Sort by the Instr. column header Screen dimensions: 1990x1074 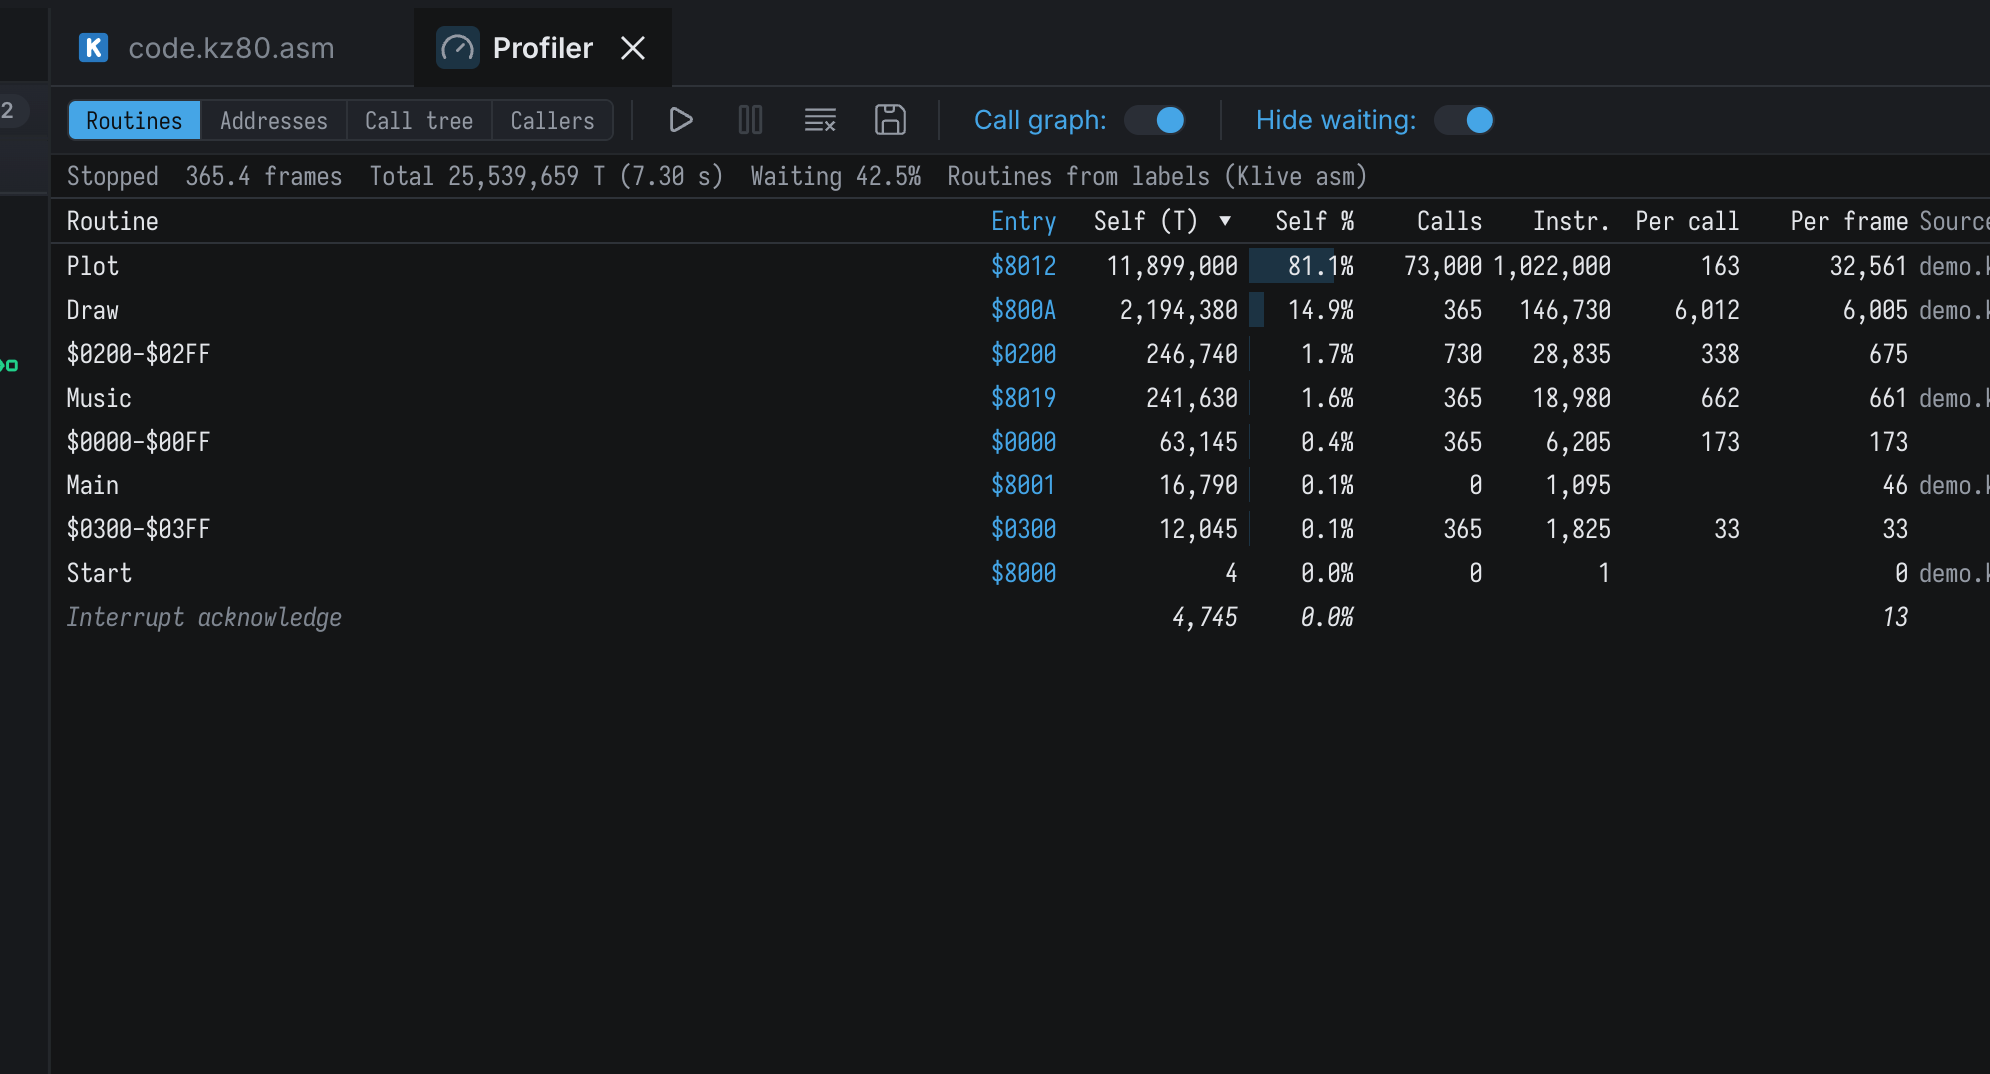[1571, 221]
